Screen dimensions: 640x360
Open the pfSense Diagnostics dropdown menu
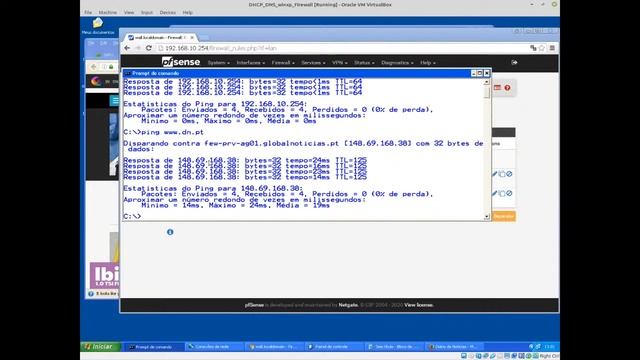coord(397,63)
